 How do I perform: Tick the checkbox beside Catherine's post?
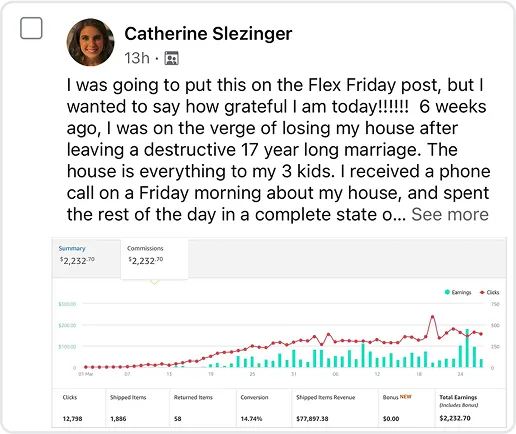click(31, 28)
